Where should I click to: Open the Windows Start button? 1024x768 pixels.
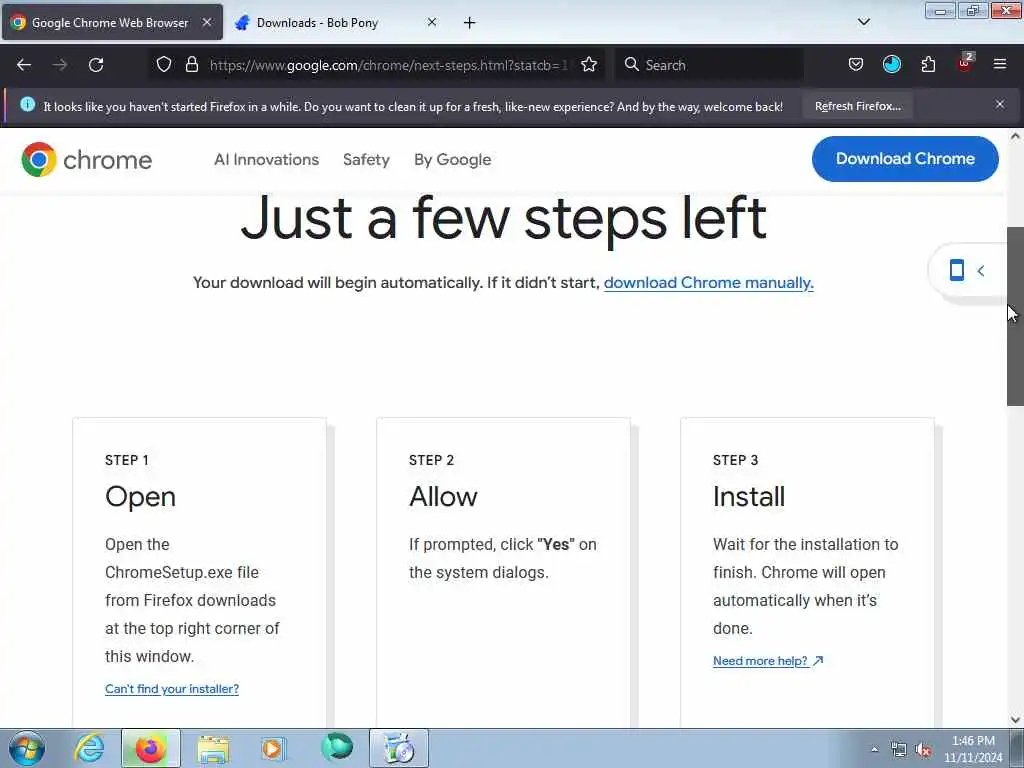[27, 748]
